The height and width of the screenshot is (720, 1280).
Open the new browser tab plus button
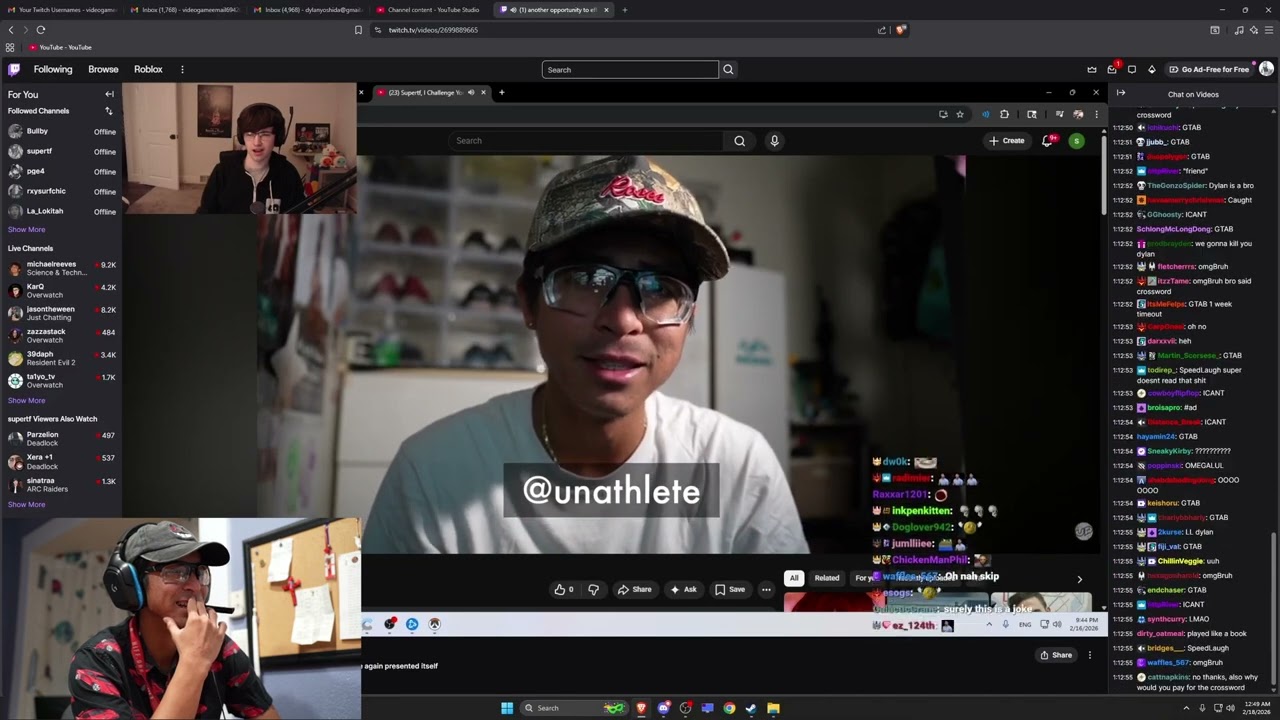tap(624, 10)
